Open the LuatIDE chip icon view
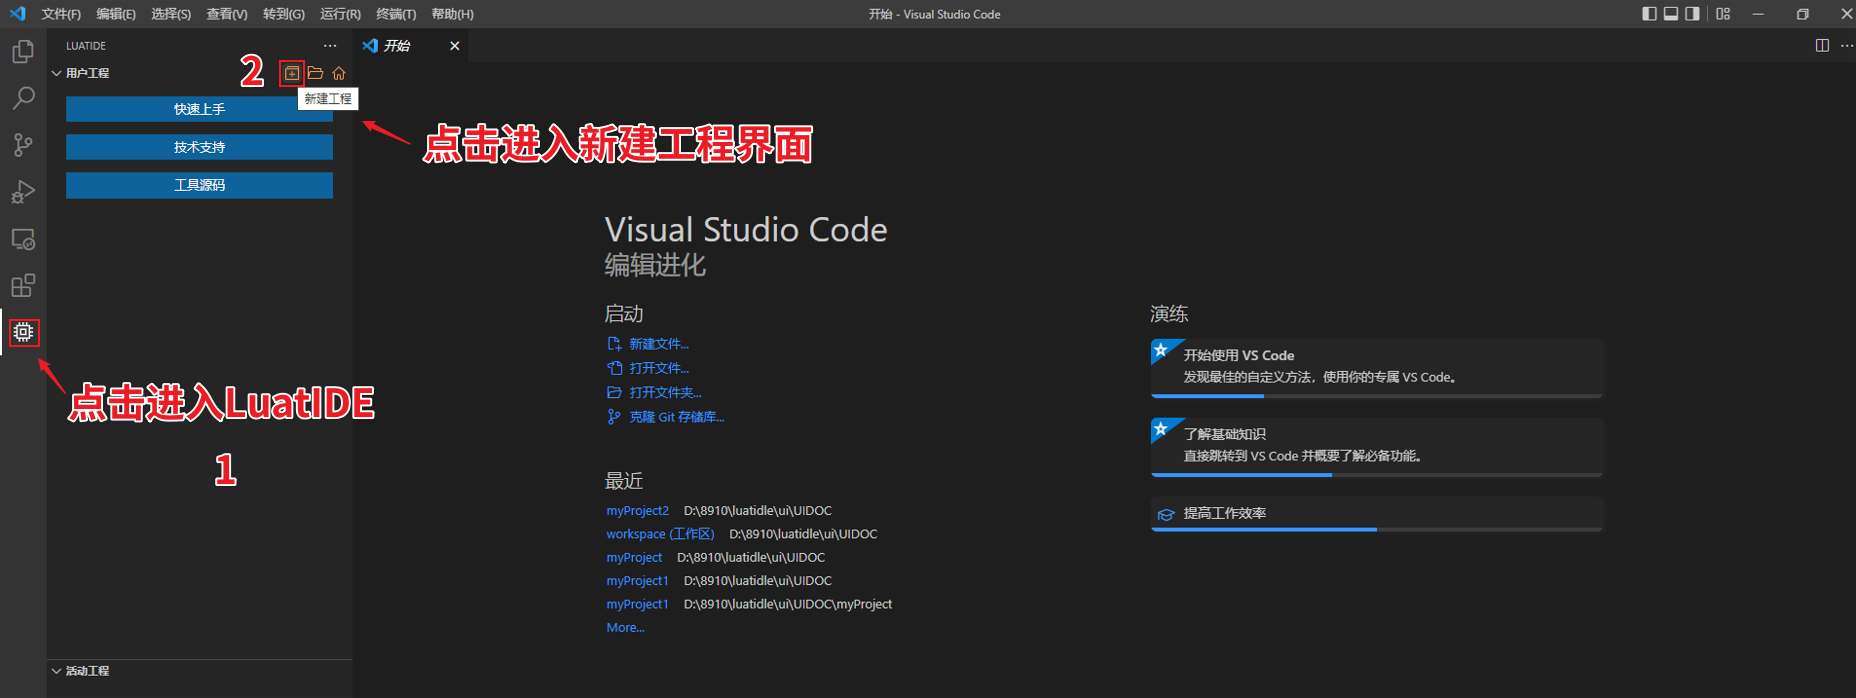 [x=23, y=332]
